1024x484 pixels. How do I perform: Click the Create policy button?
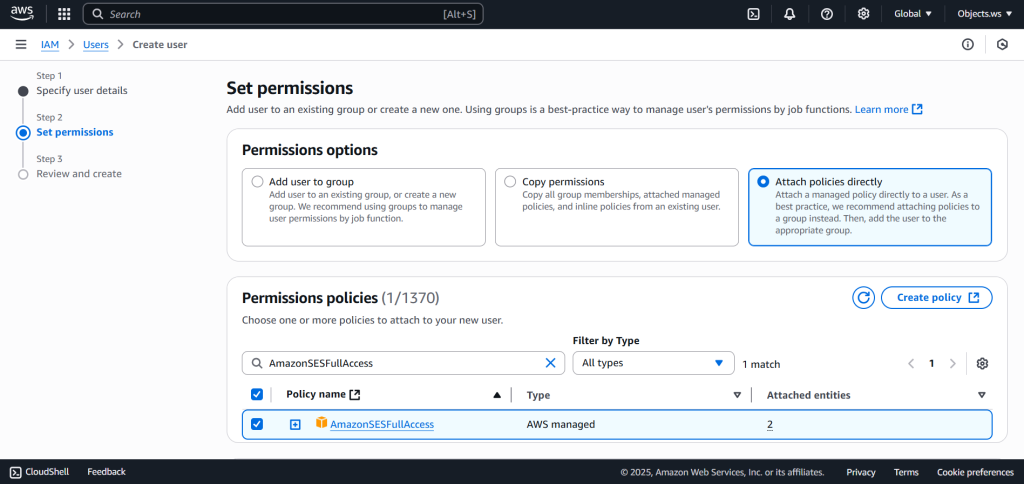pyautogui.click(x=936, y=298)
